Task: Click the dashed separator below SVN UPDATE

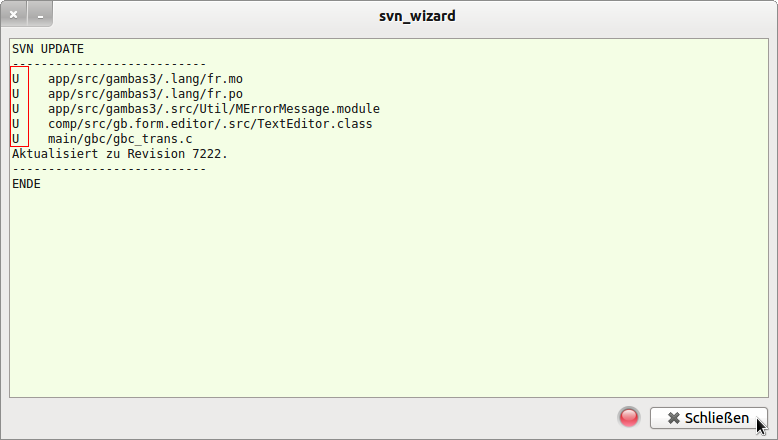Action: tap(108, 63)
